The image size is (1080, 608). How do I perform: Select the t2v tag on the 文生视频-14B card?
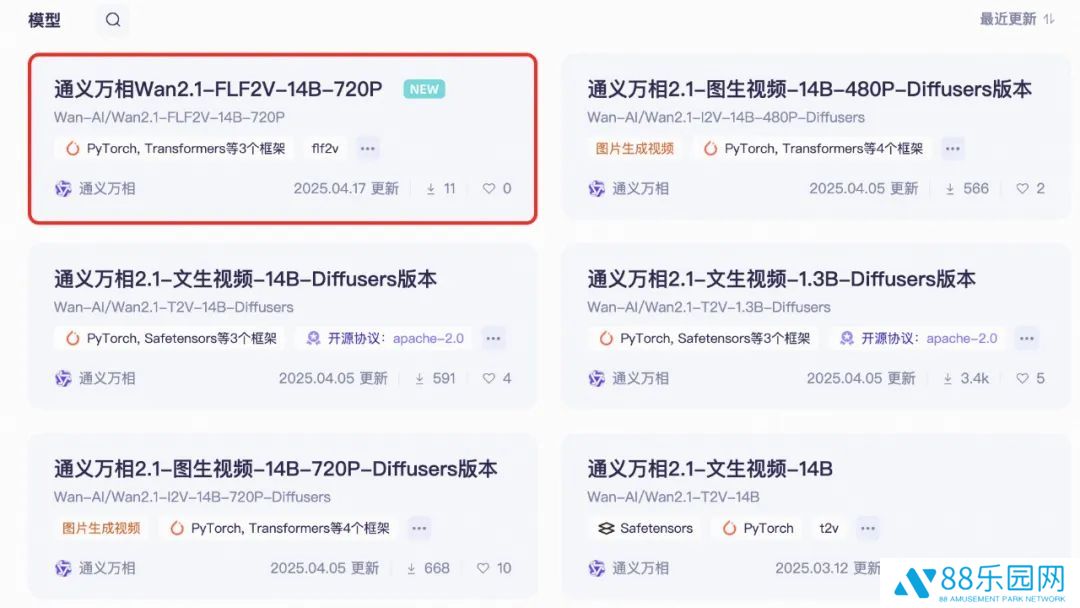click(x=829, y=528)
